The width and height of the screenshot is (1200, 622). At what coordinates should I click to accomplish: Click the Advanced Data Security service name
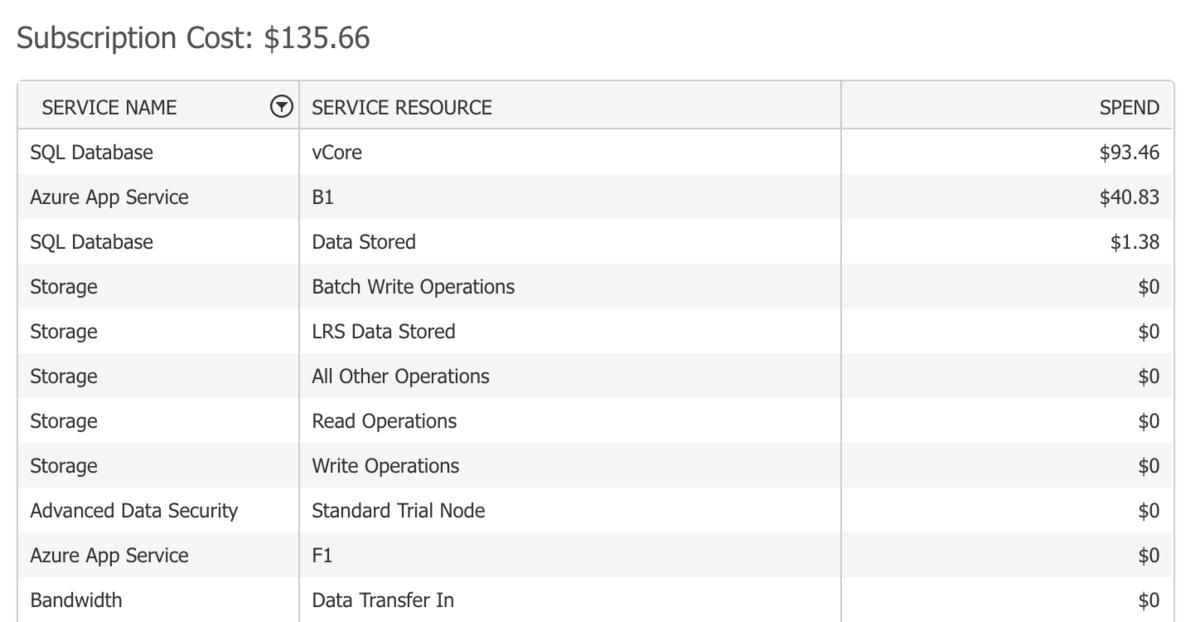coord(134,511)
